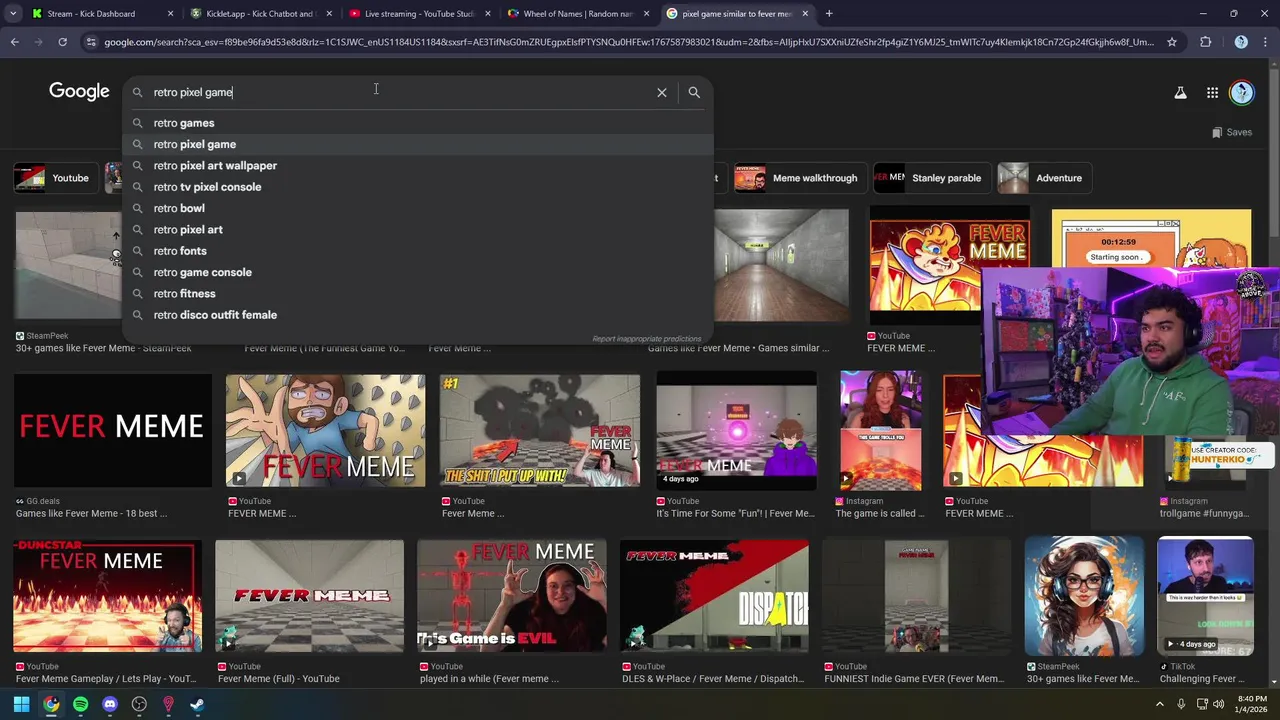This screenshot has height=720, width=1280.
Task: Open the Google account avatar on the page
Action: (1242, 93)
